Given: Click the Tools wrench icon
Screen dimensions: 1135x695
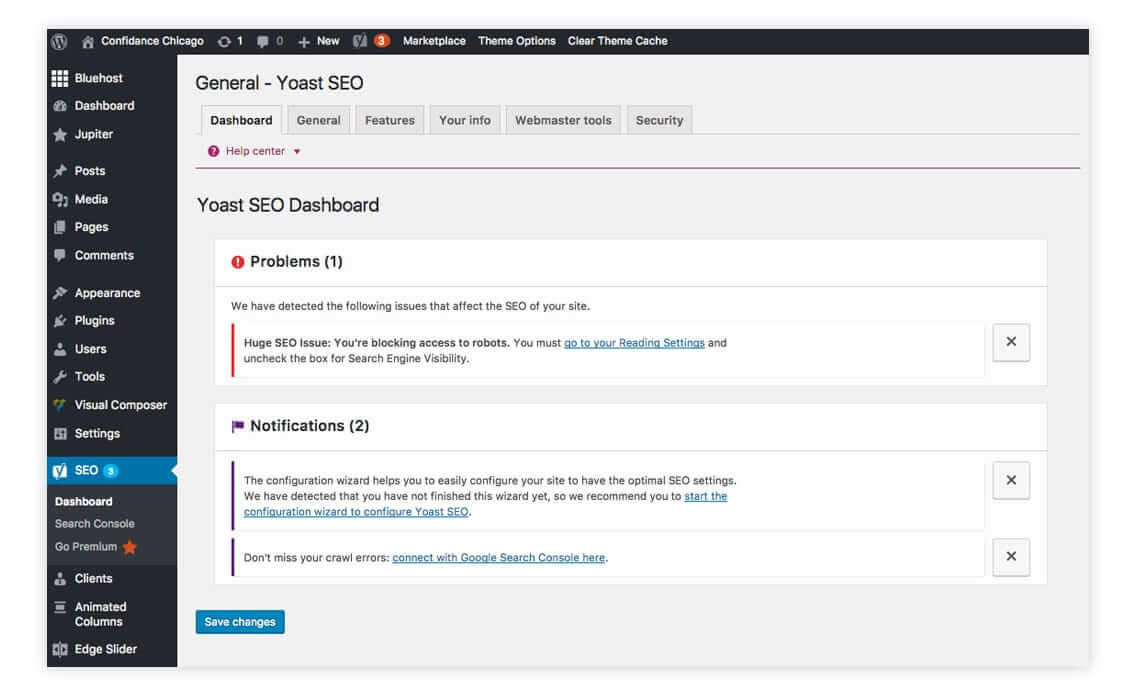Looking at the screenshot, I should tap(60, 376).
